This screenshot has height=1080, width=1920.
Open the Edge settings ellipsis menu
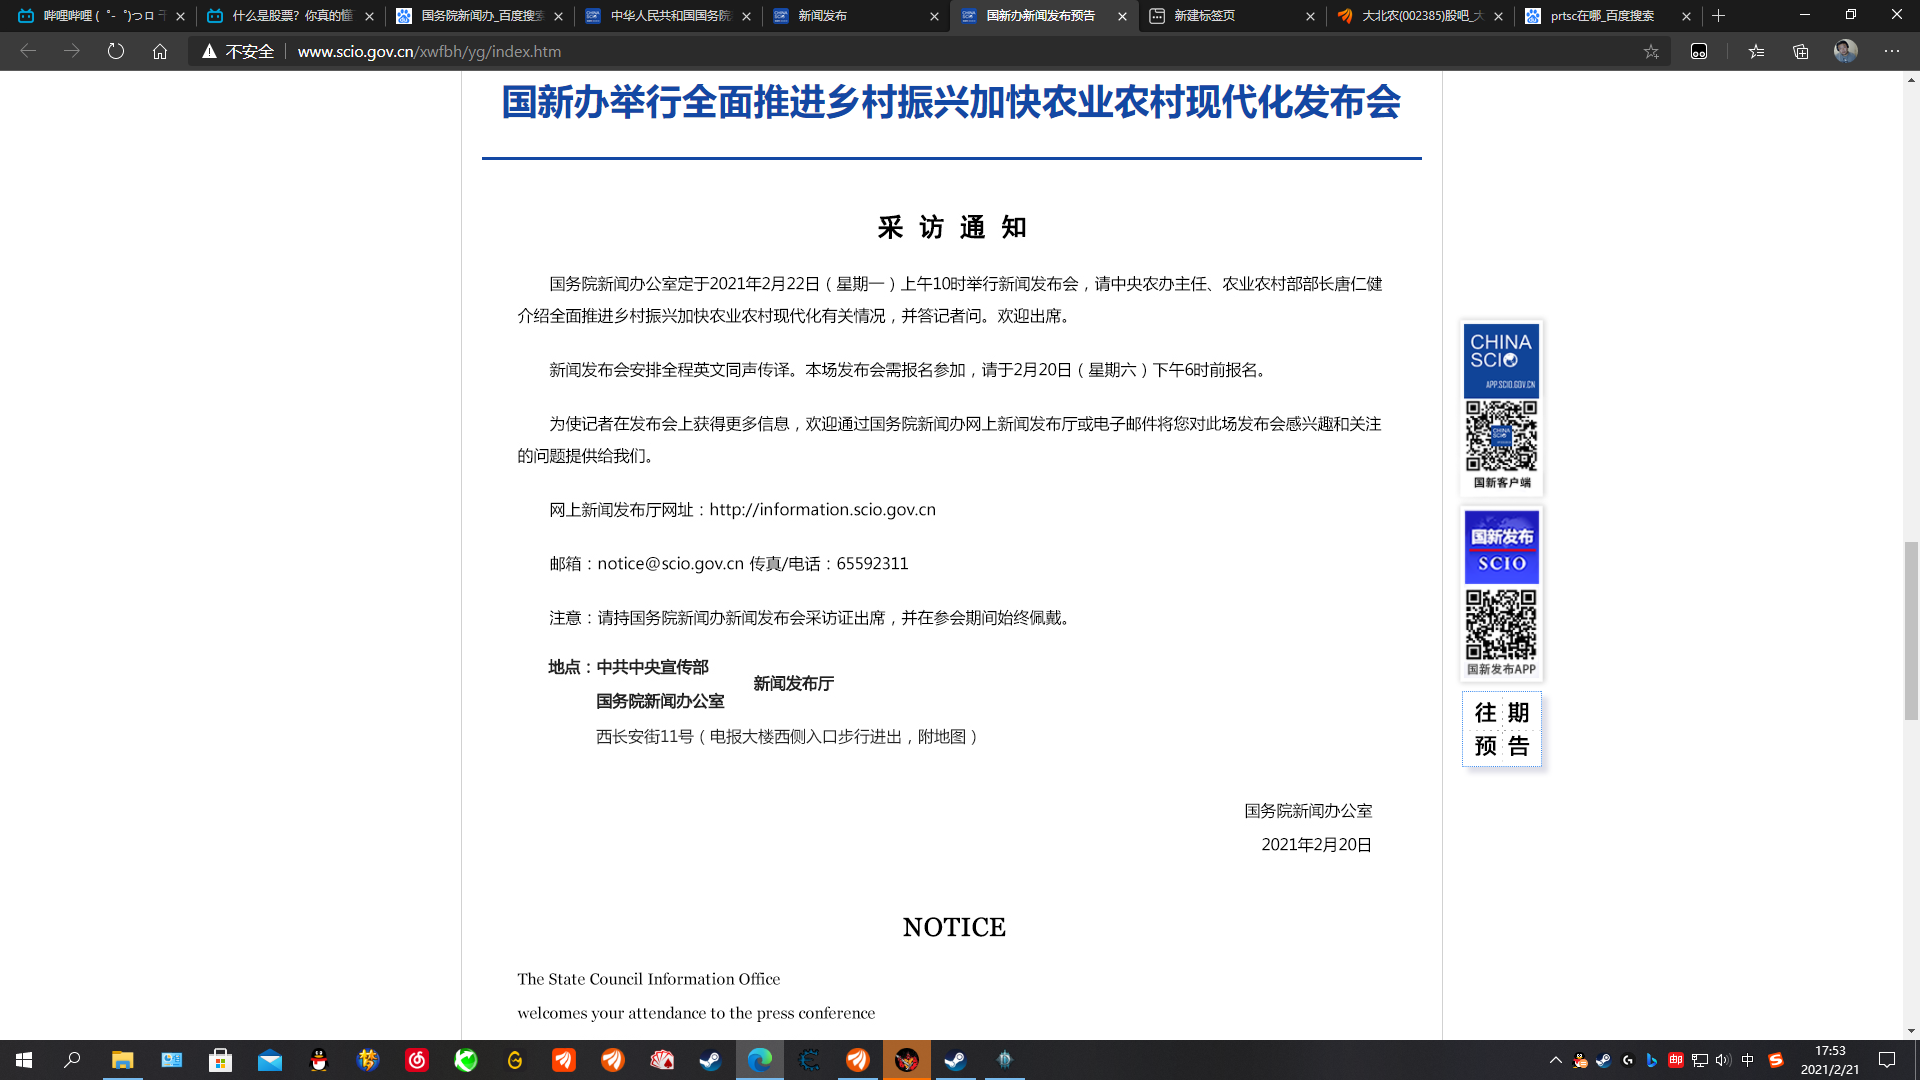pyautogui.click(x=1892, y=51)
